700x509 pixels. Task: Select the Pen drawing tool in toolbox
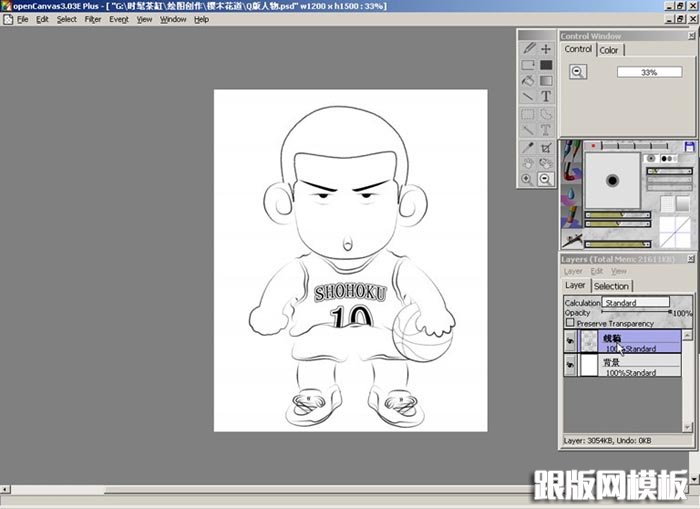pos(528,48)
